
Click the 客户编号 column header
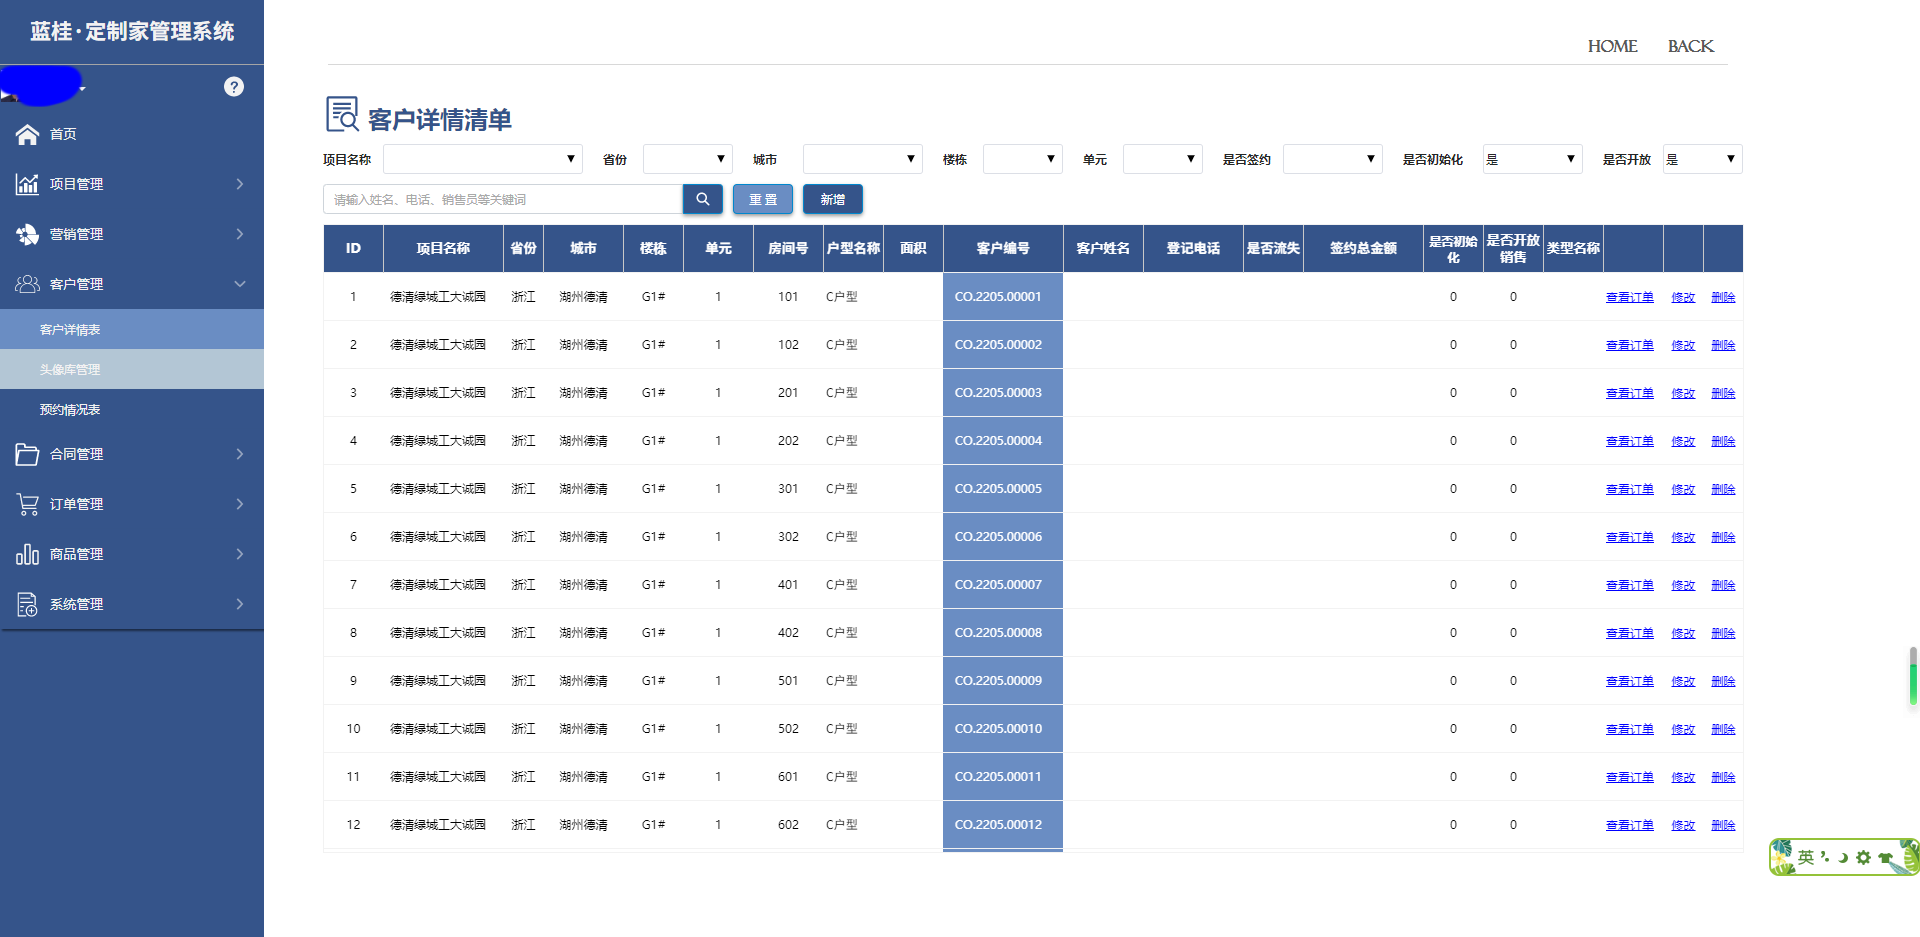(1003, 248)
